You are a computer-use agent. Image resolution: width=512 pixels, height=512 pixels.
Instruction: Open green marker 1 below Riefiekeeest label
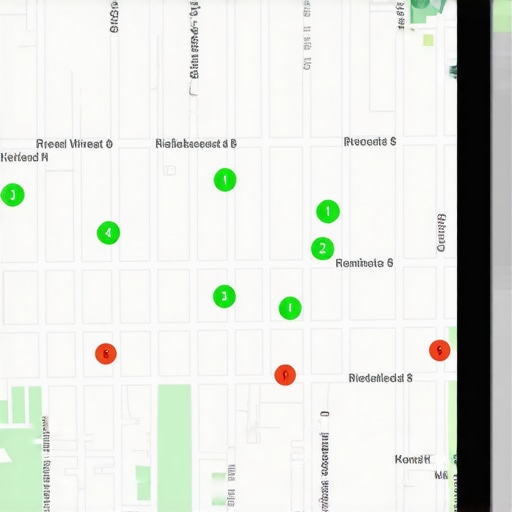tap(225, 180)
